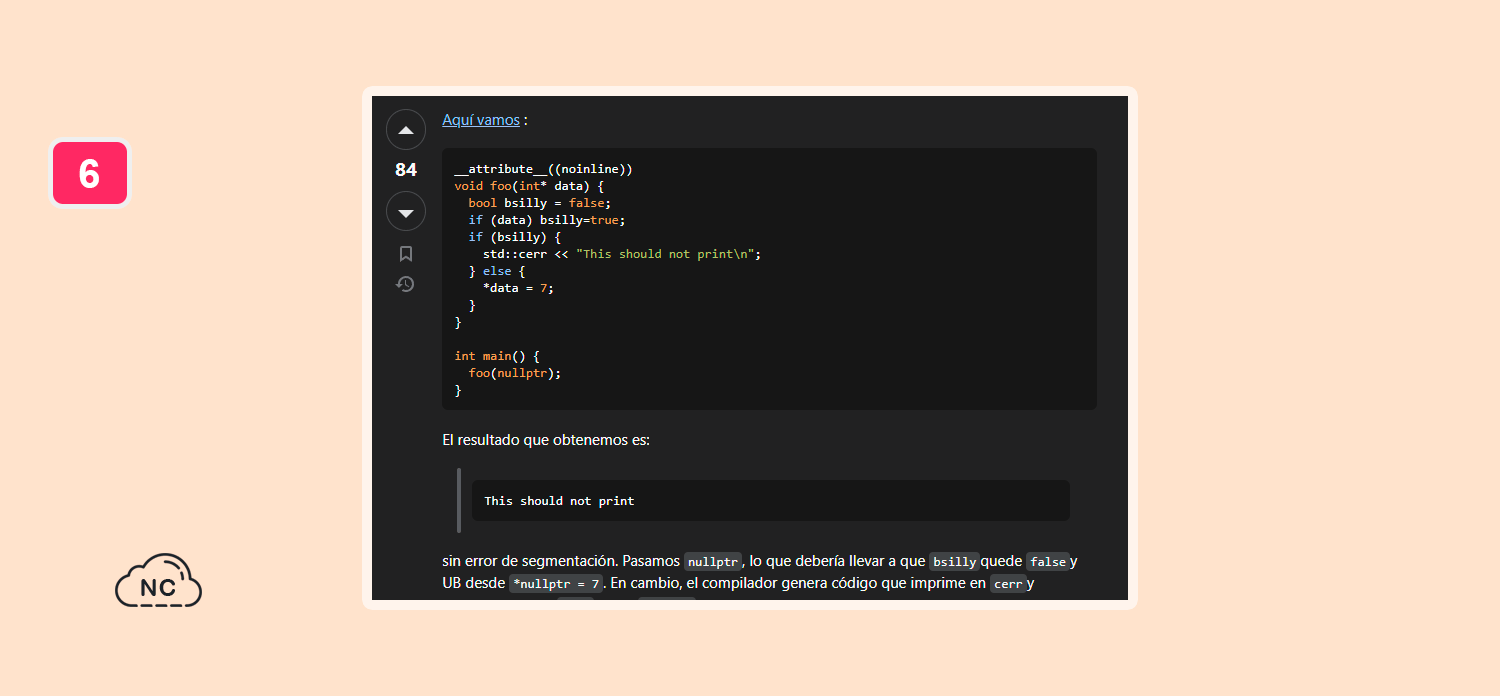Click the text "El resultado que obtenemos es:"

click(546, 440)
